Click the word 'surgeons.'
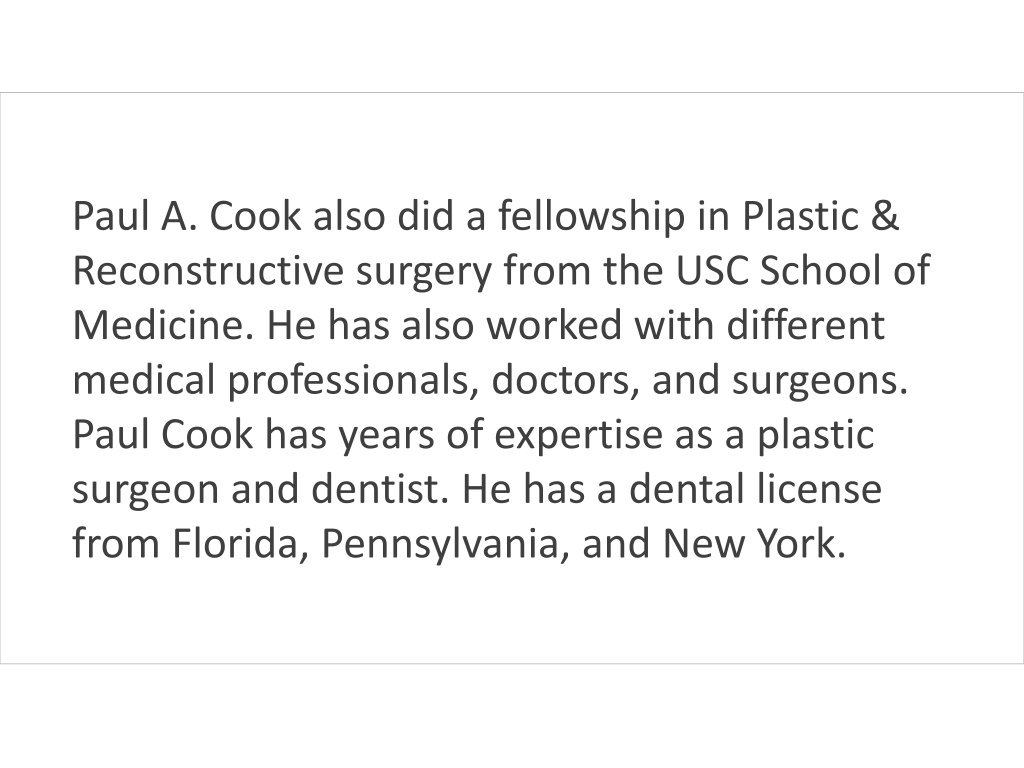 click(820, 382)
